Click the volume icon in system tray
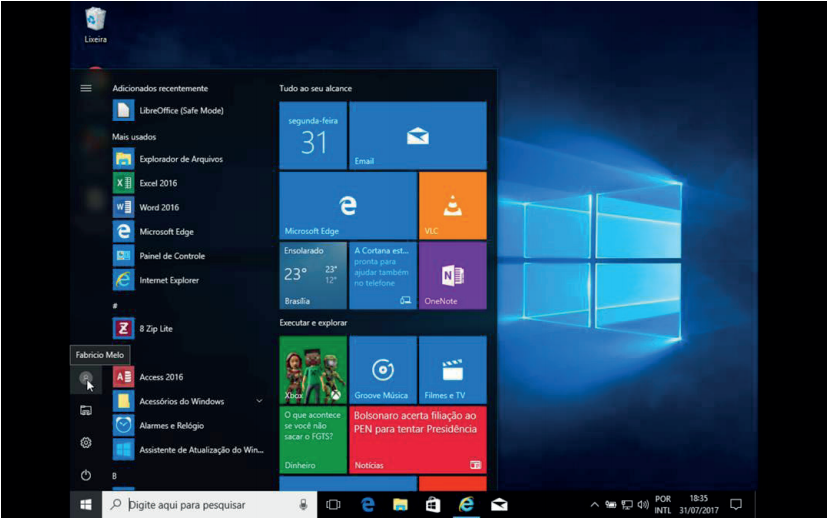 [642, 505]
